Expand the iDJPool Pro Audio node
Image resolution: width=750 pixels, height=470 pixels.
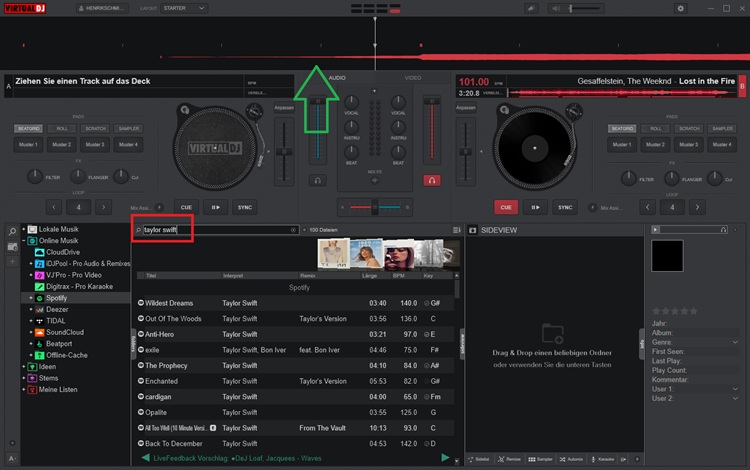(31, 263)
